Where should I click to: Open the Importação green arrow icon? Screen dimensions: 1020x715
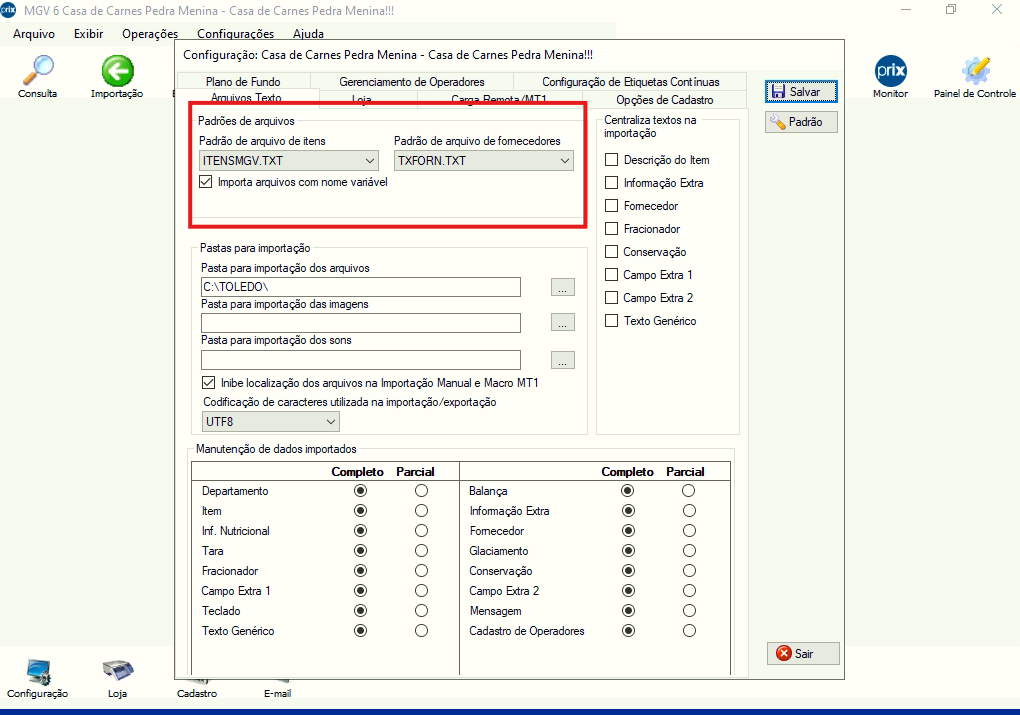117,72
